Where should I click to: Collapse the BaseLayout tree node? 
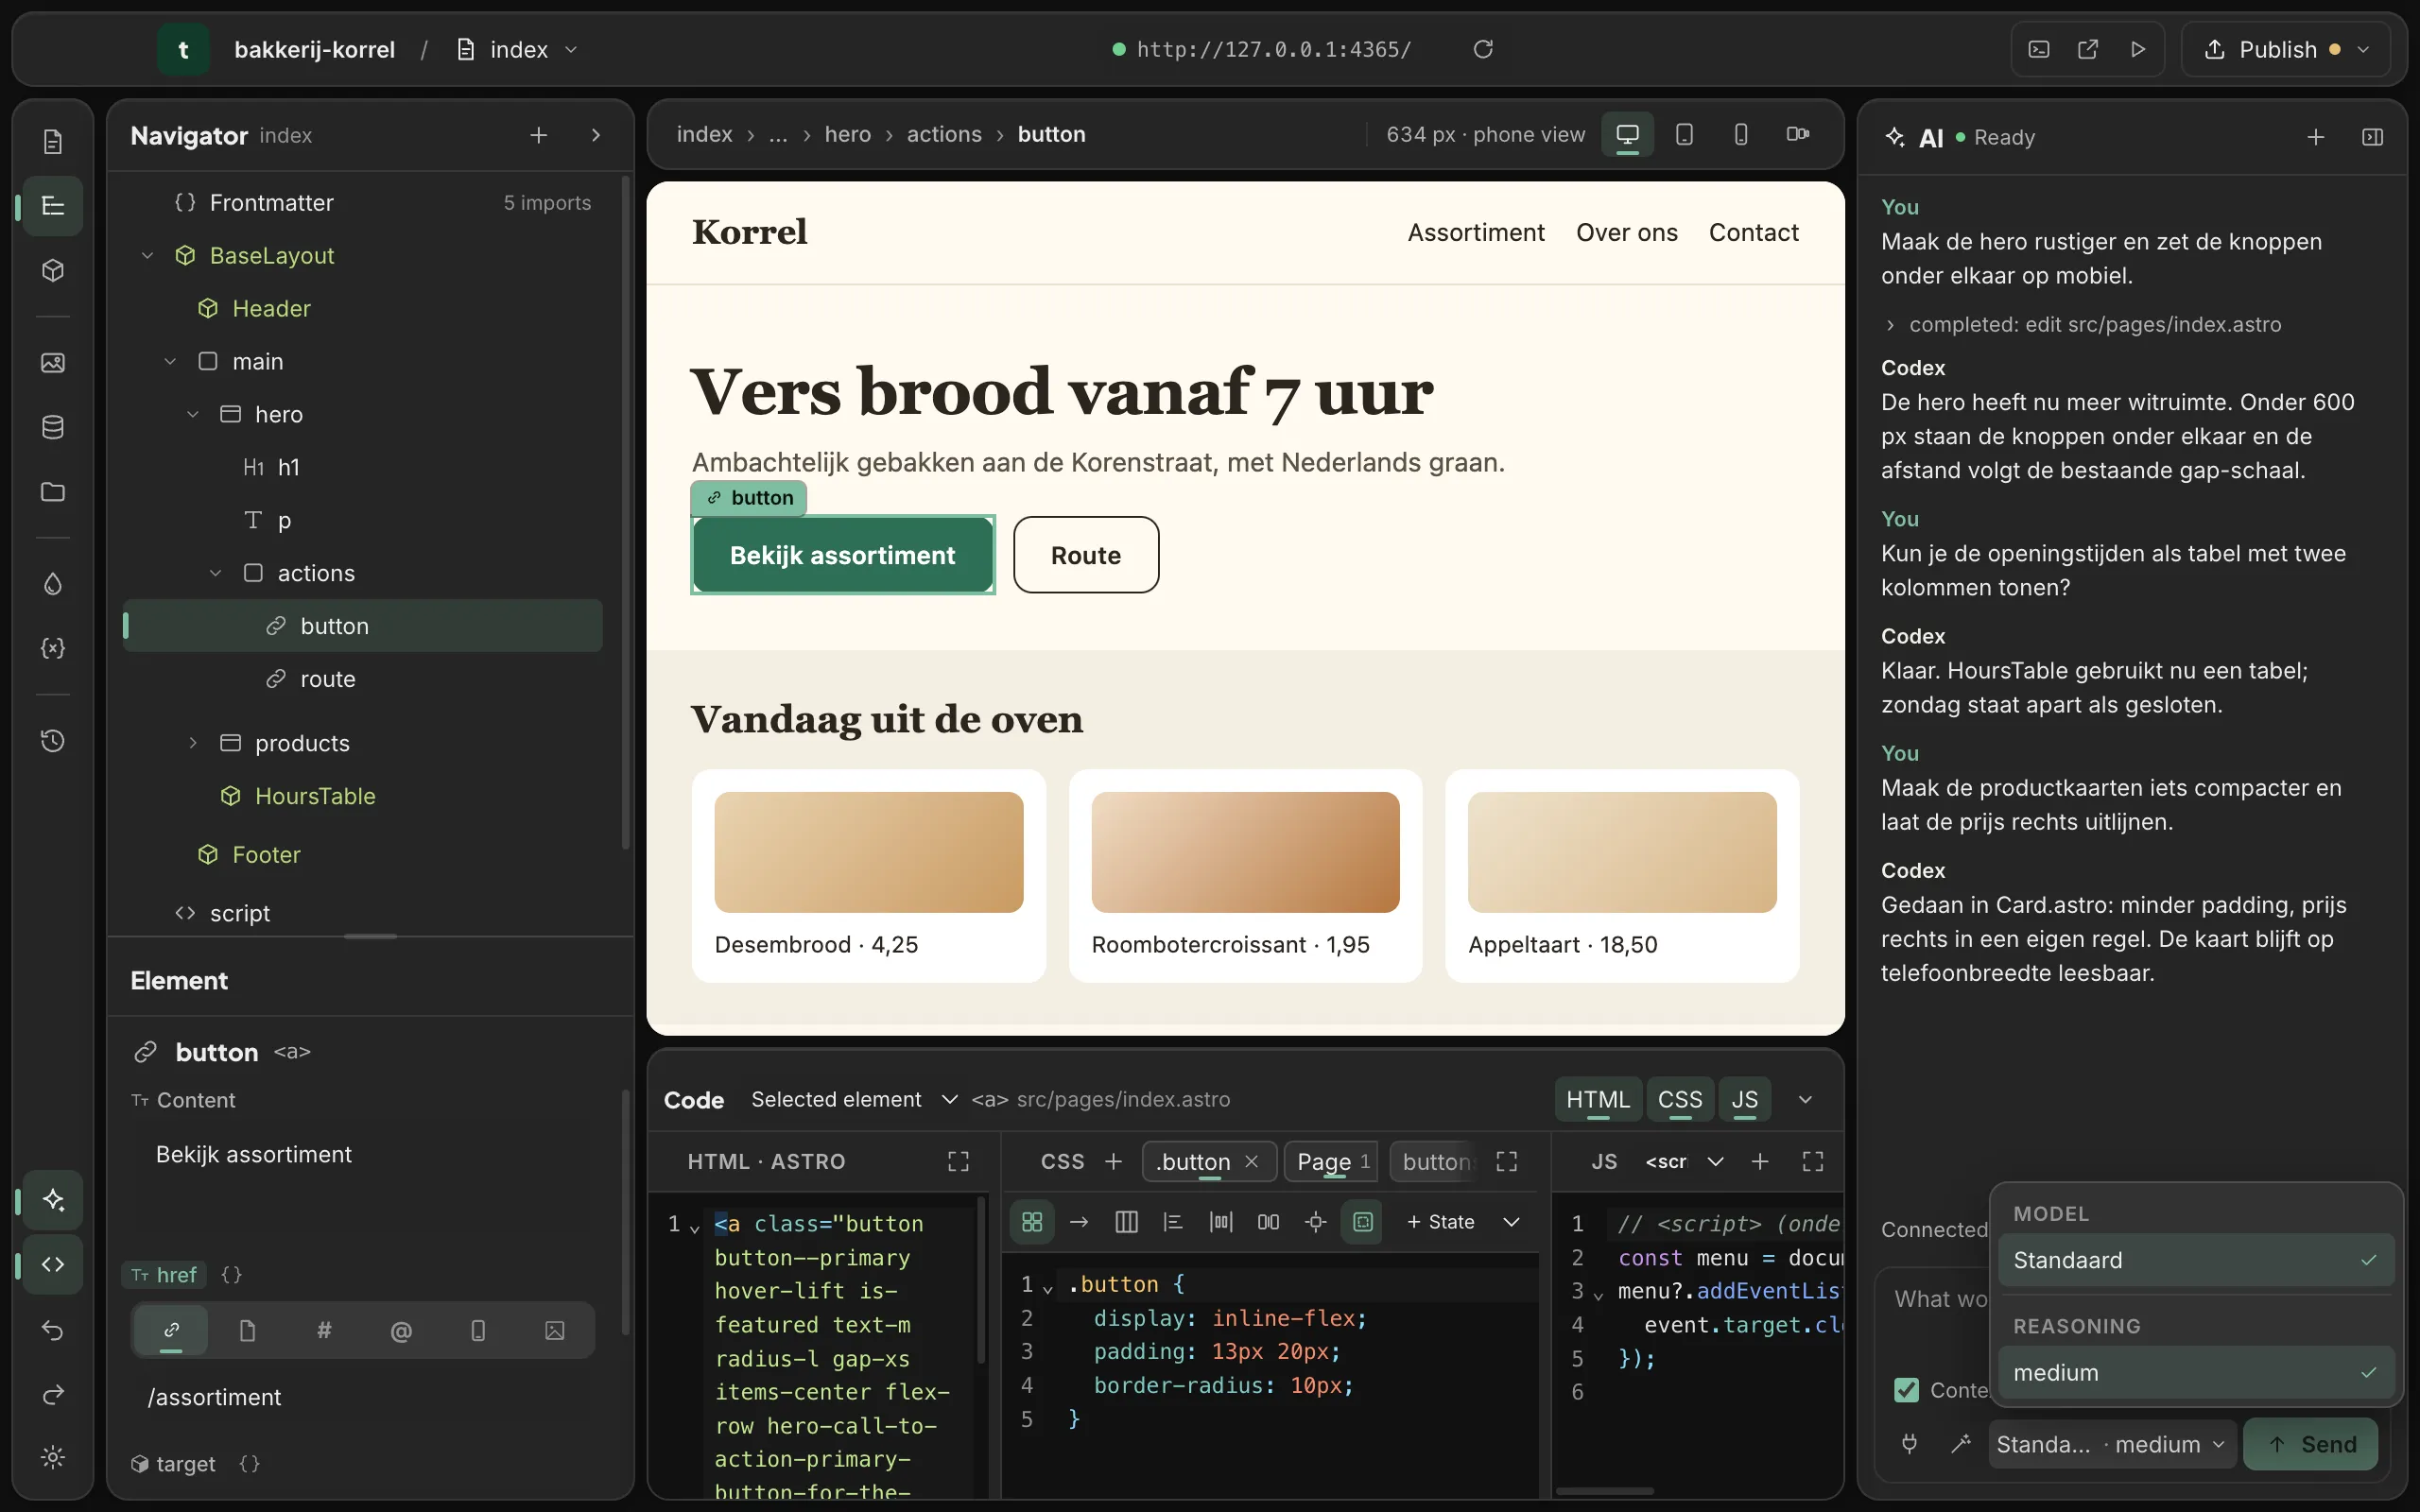[147, 256]
